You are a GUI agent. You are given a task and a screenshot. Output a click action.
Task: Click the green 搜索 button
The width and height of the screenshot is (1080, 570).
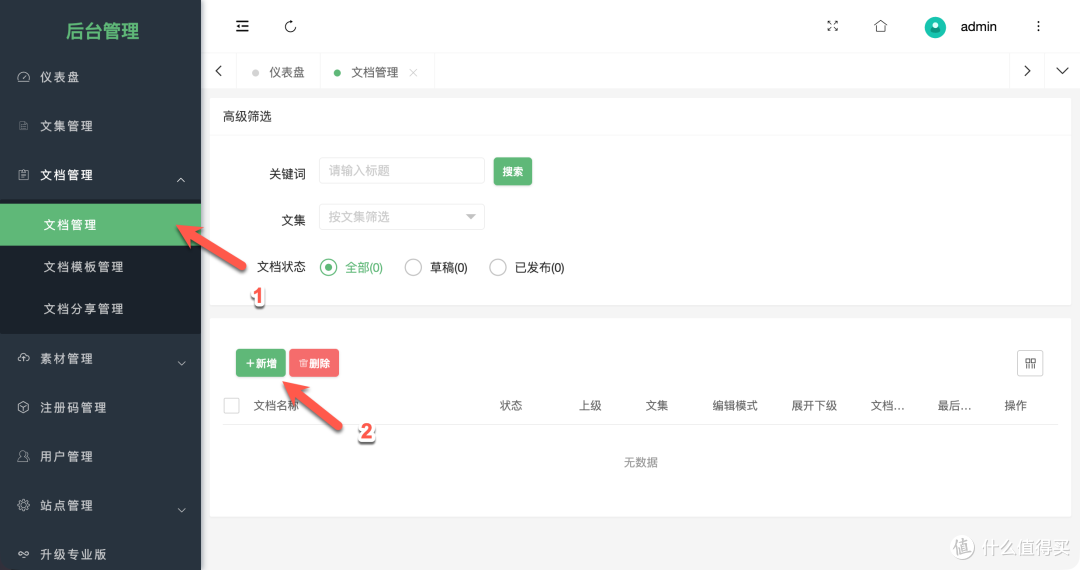(x=512, y=171)
